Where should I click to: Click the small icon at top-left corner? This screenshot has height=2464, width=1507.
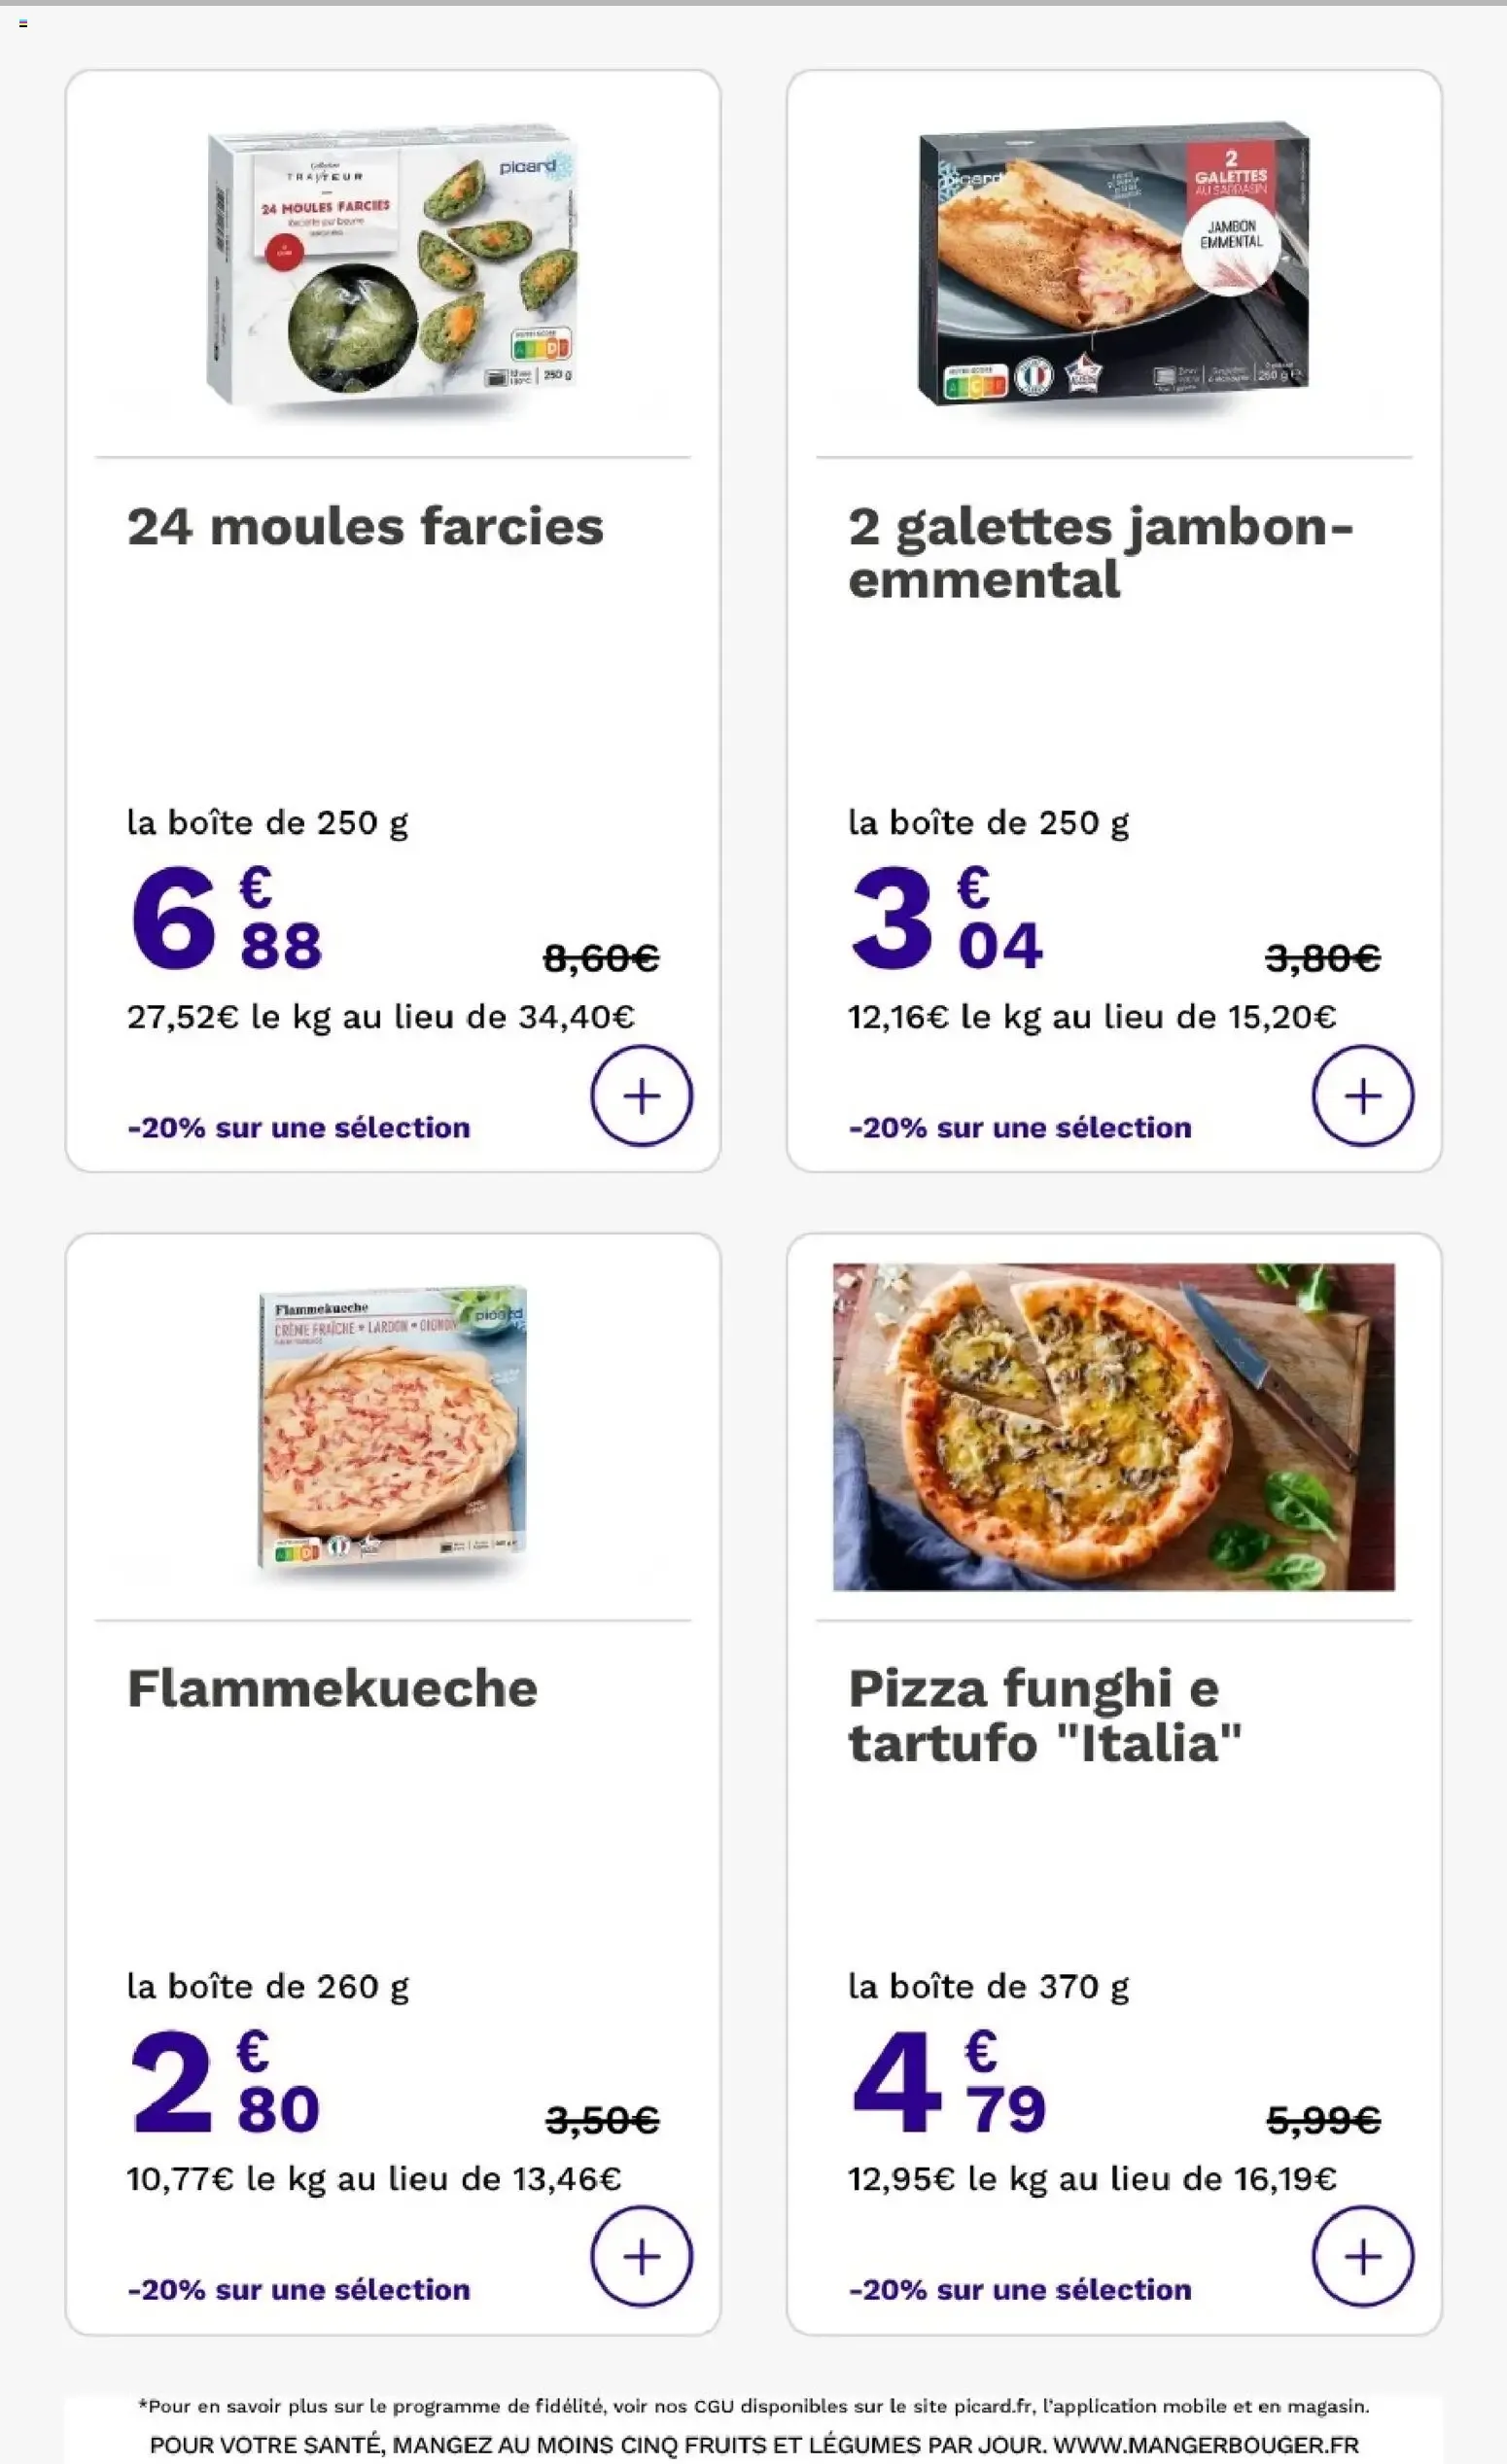point(23,23)
